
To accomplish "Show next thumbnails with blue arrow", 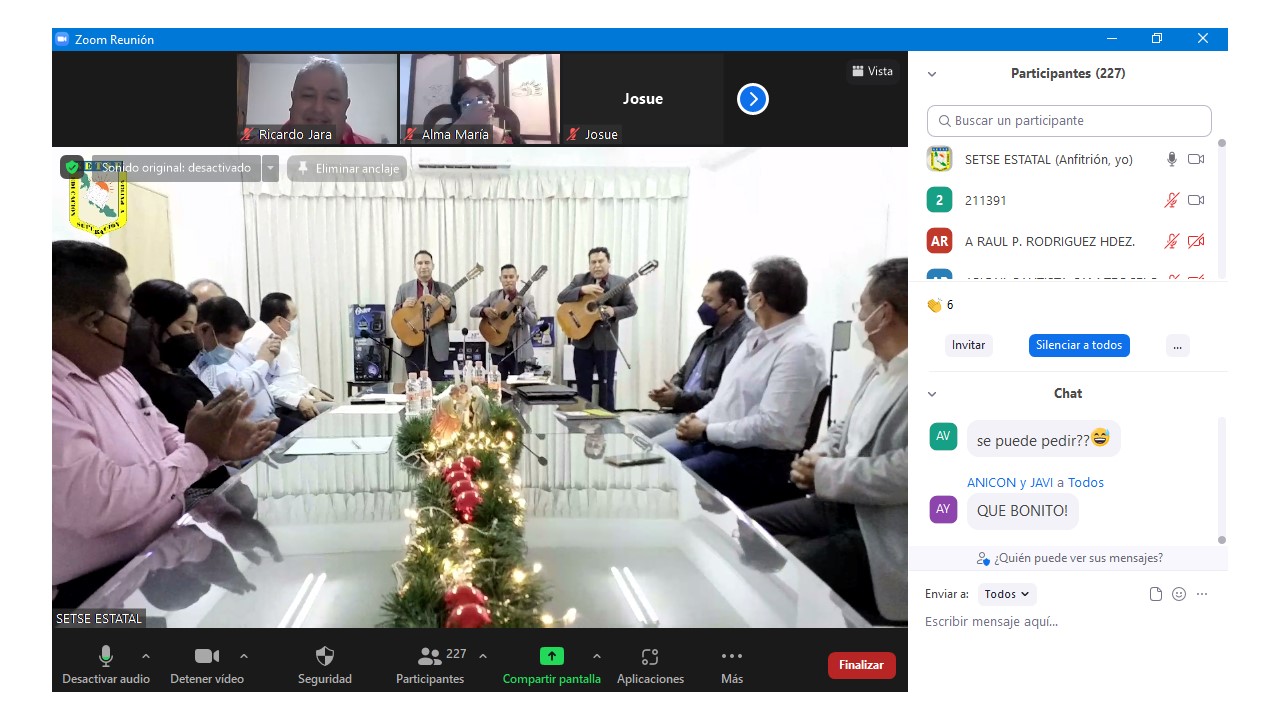I will (753, 99).
